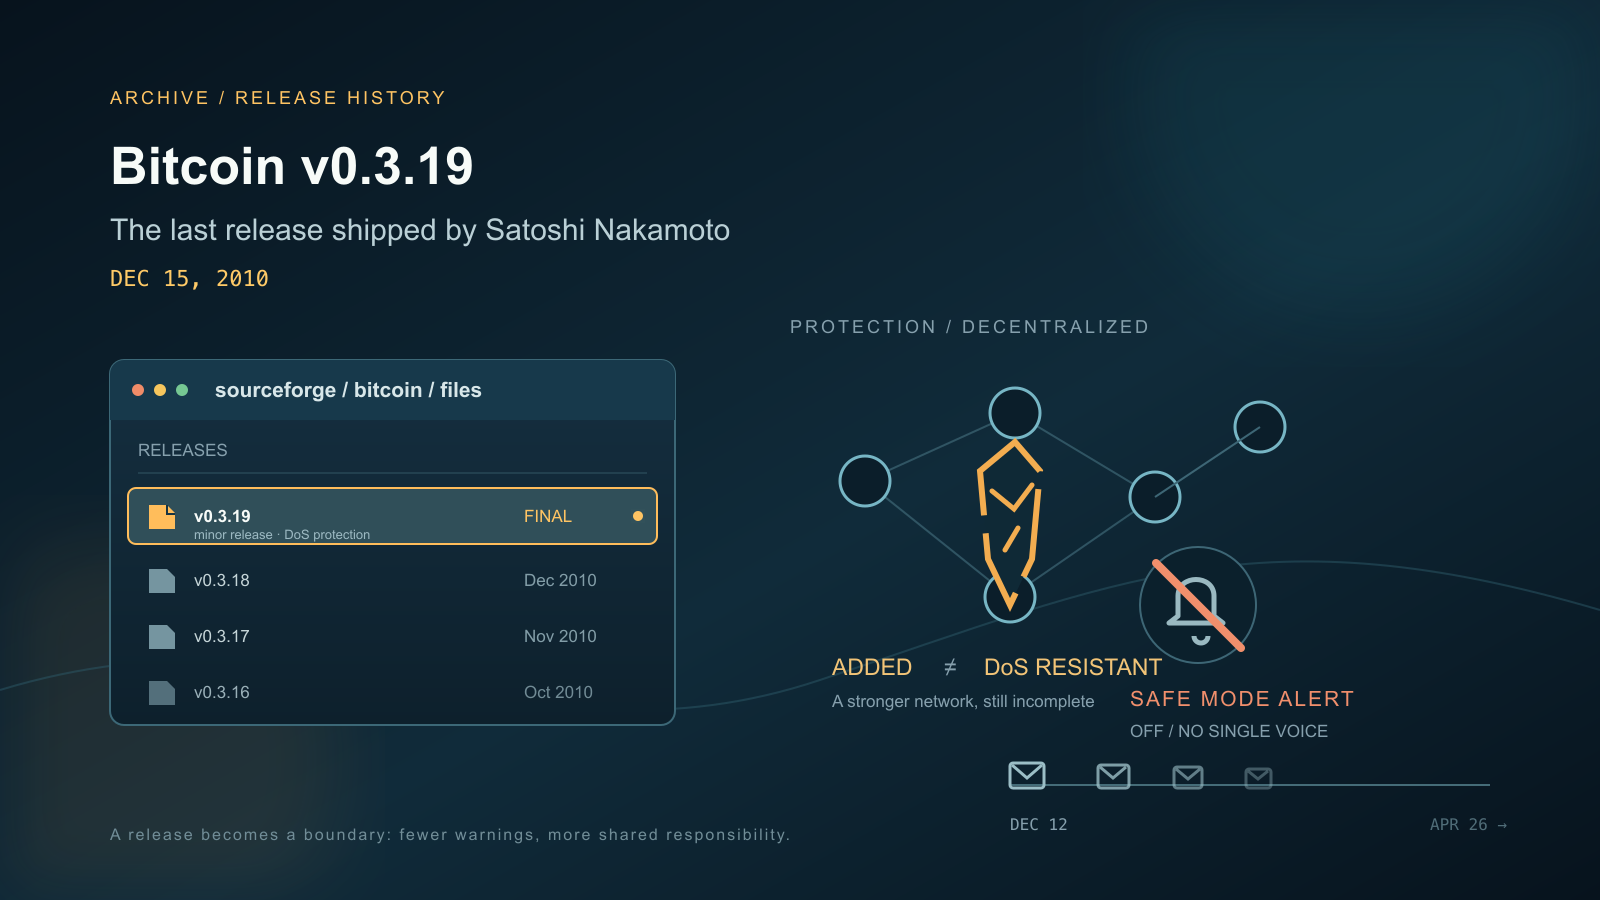Viewport: 1600px width, 900px height.
Task: Click the second envelope icon on timeline
Action: click(1113, 776)
